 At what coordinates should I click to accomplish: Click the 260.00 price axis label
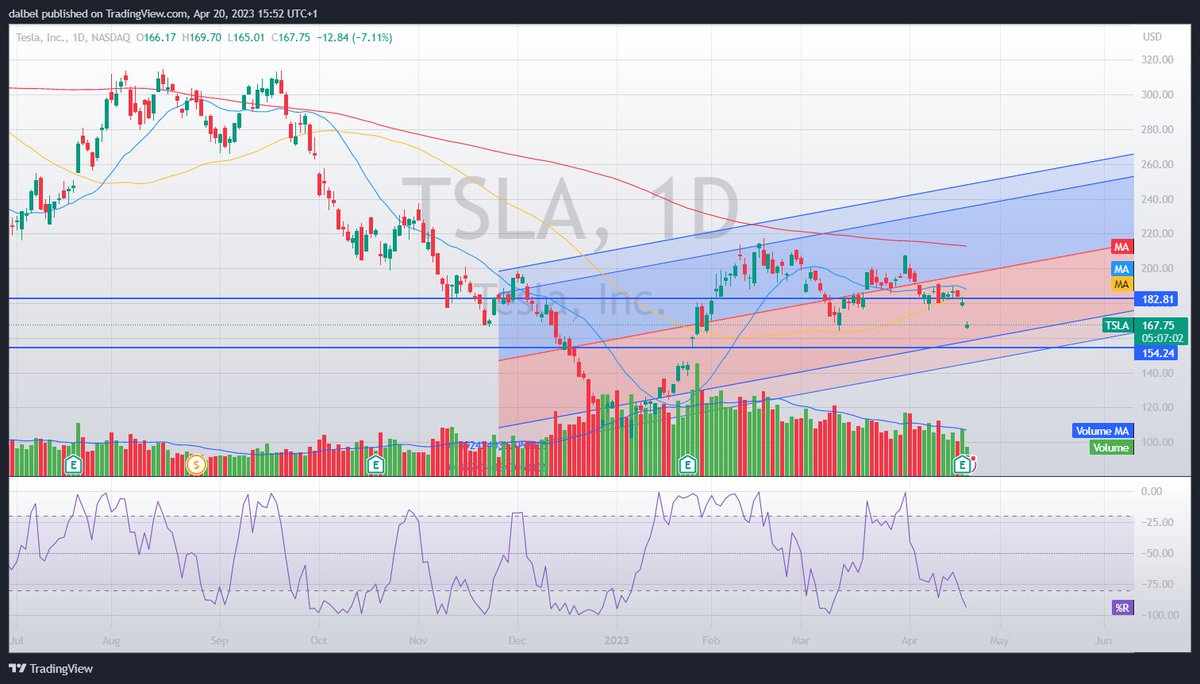pyautogui.click(x=1158, y=164)
